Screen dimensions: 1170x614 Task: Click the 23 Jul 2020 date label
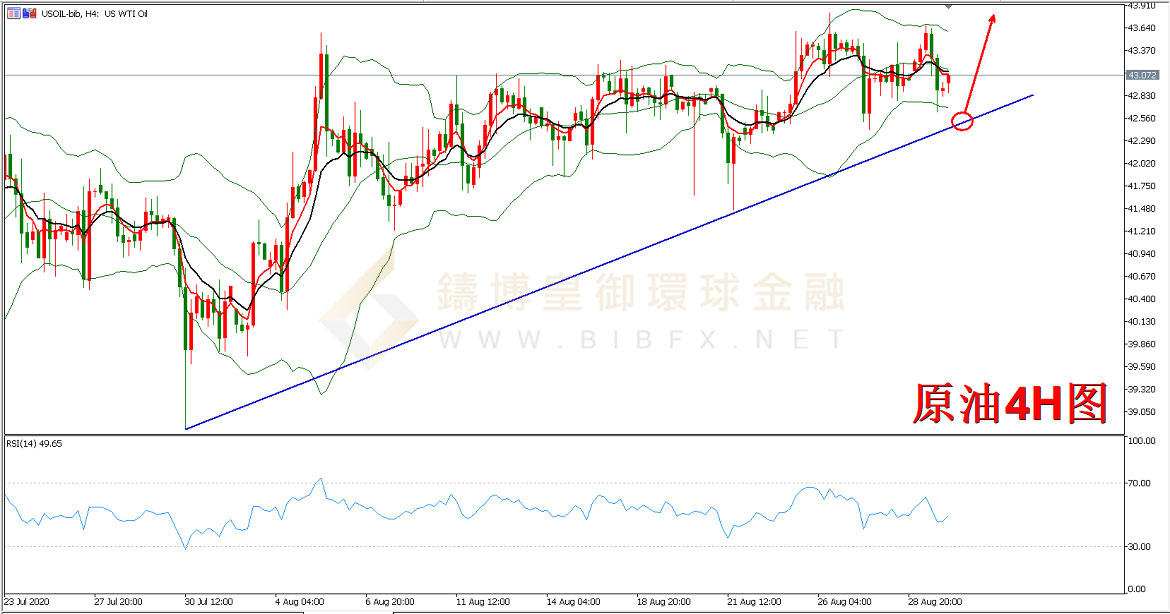(27, 603)
